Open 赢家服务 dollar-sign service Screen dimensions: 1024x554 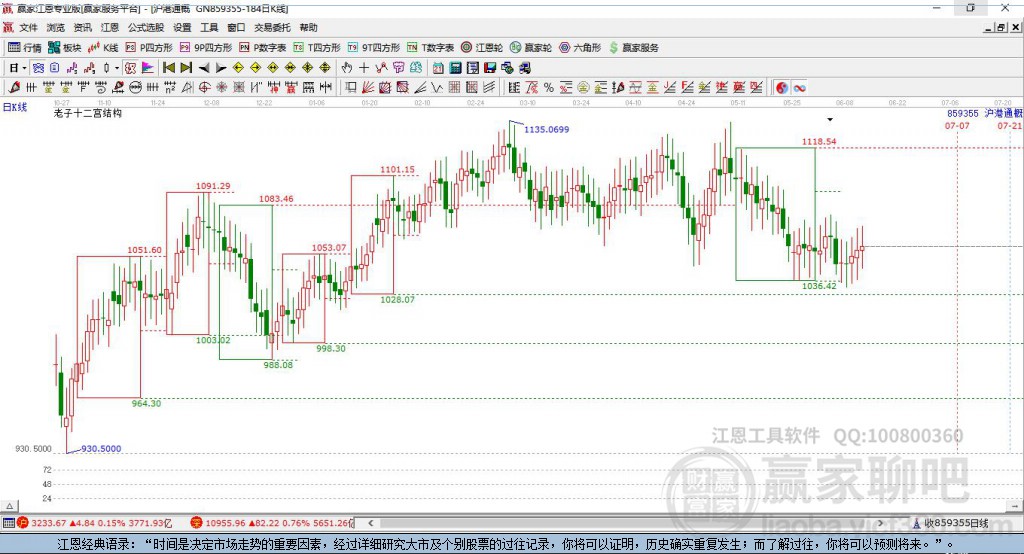(633, 48)
